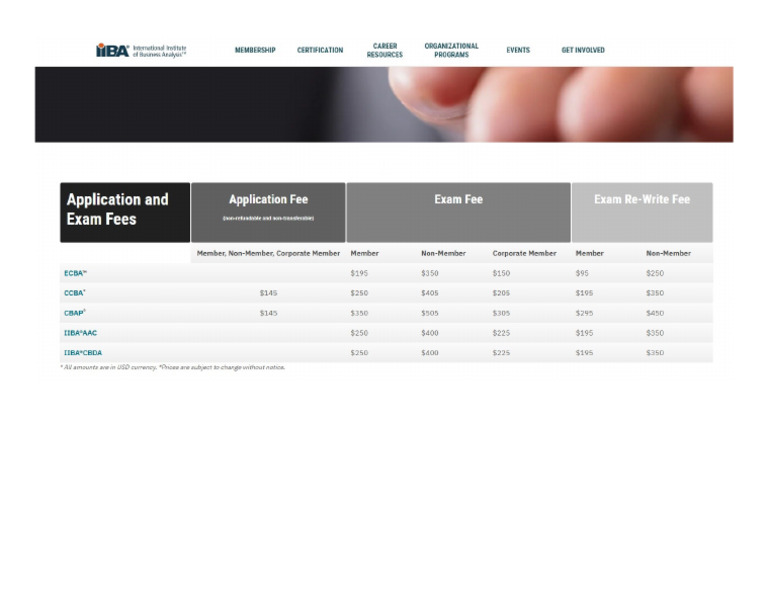Viewport: 768px width, 594px height.
Task: Click CBAP member exam fee $350
Action: click(359, 313)
